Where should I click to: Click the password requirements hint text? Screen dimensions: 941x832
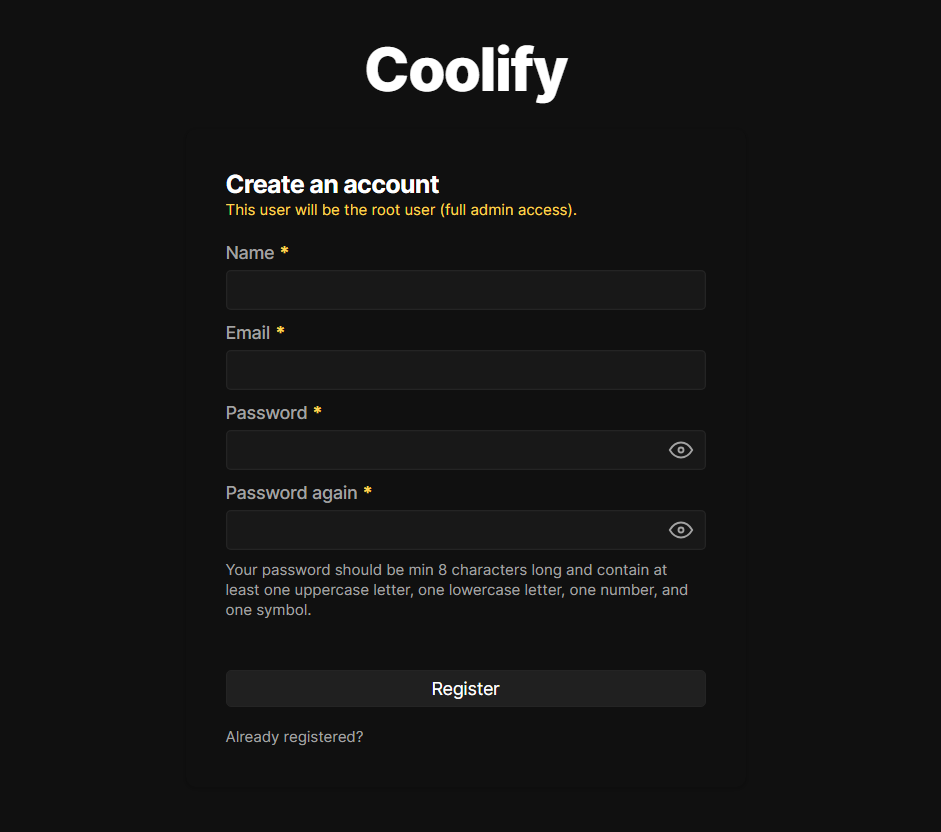coord(457,590)
